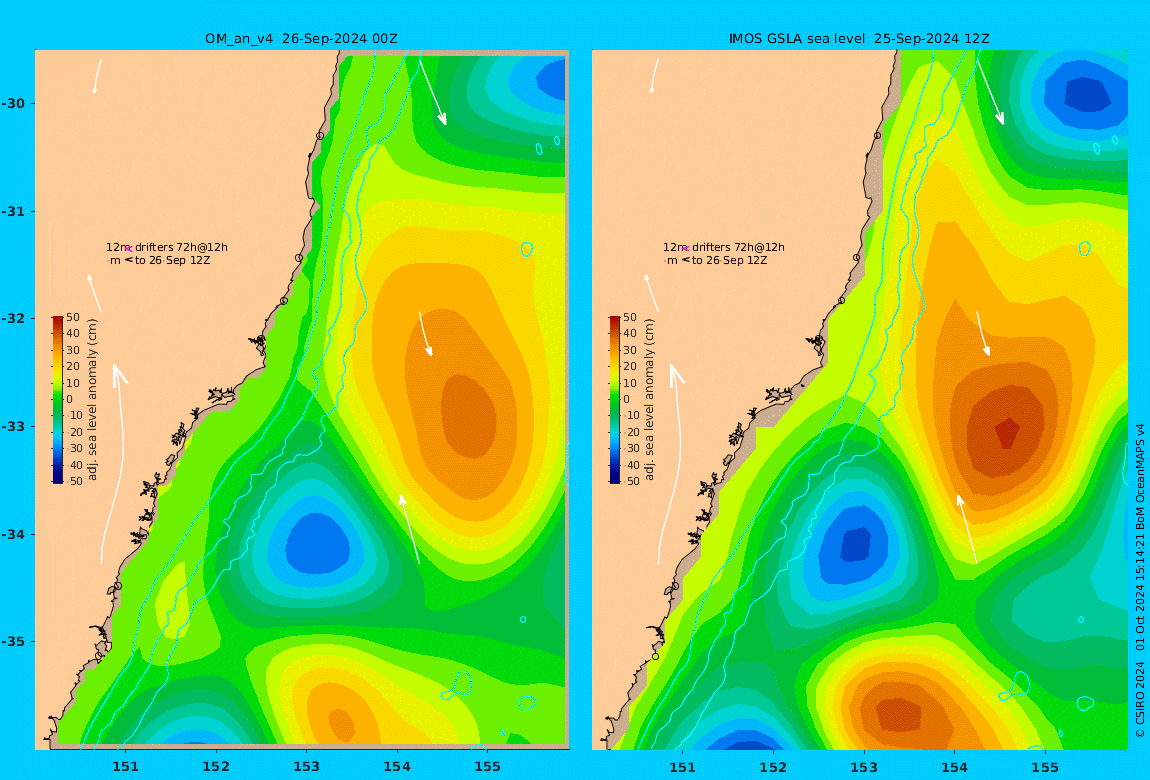Click dark blue bottom of OM_an_v4 colorbar
The width and height of the screenshot is (1150, 780).
(x=58, y=479)
